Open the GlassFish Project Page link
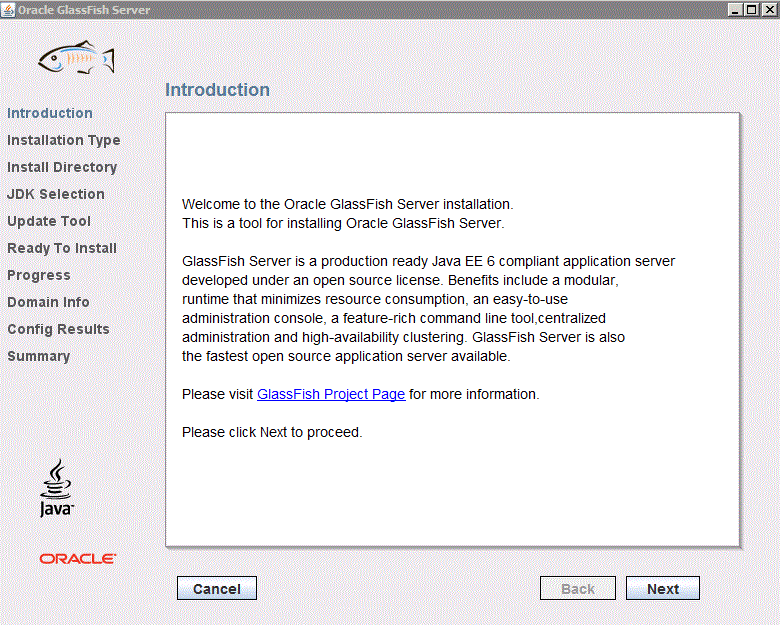Screen dimensions: 780x625 331,394
